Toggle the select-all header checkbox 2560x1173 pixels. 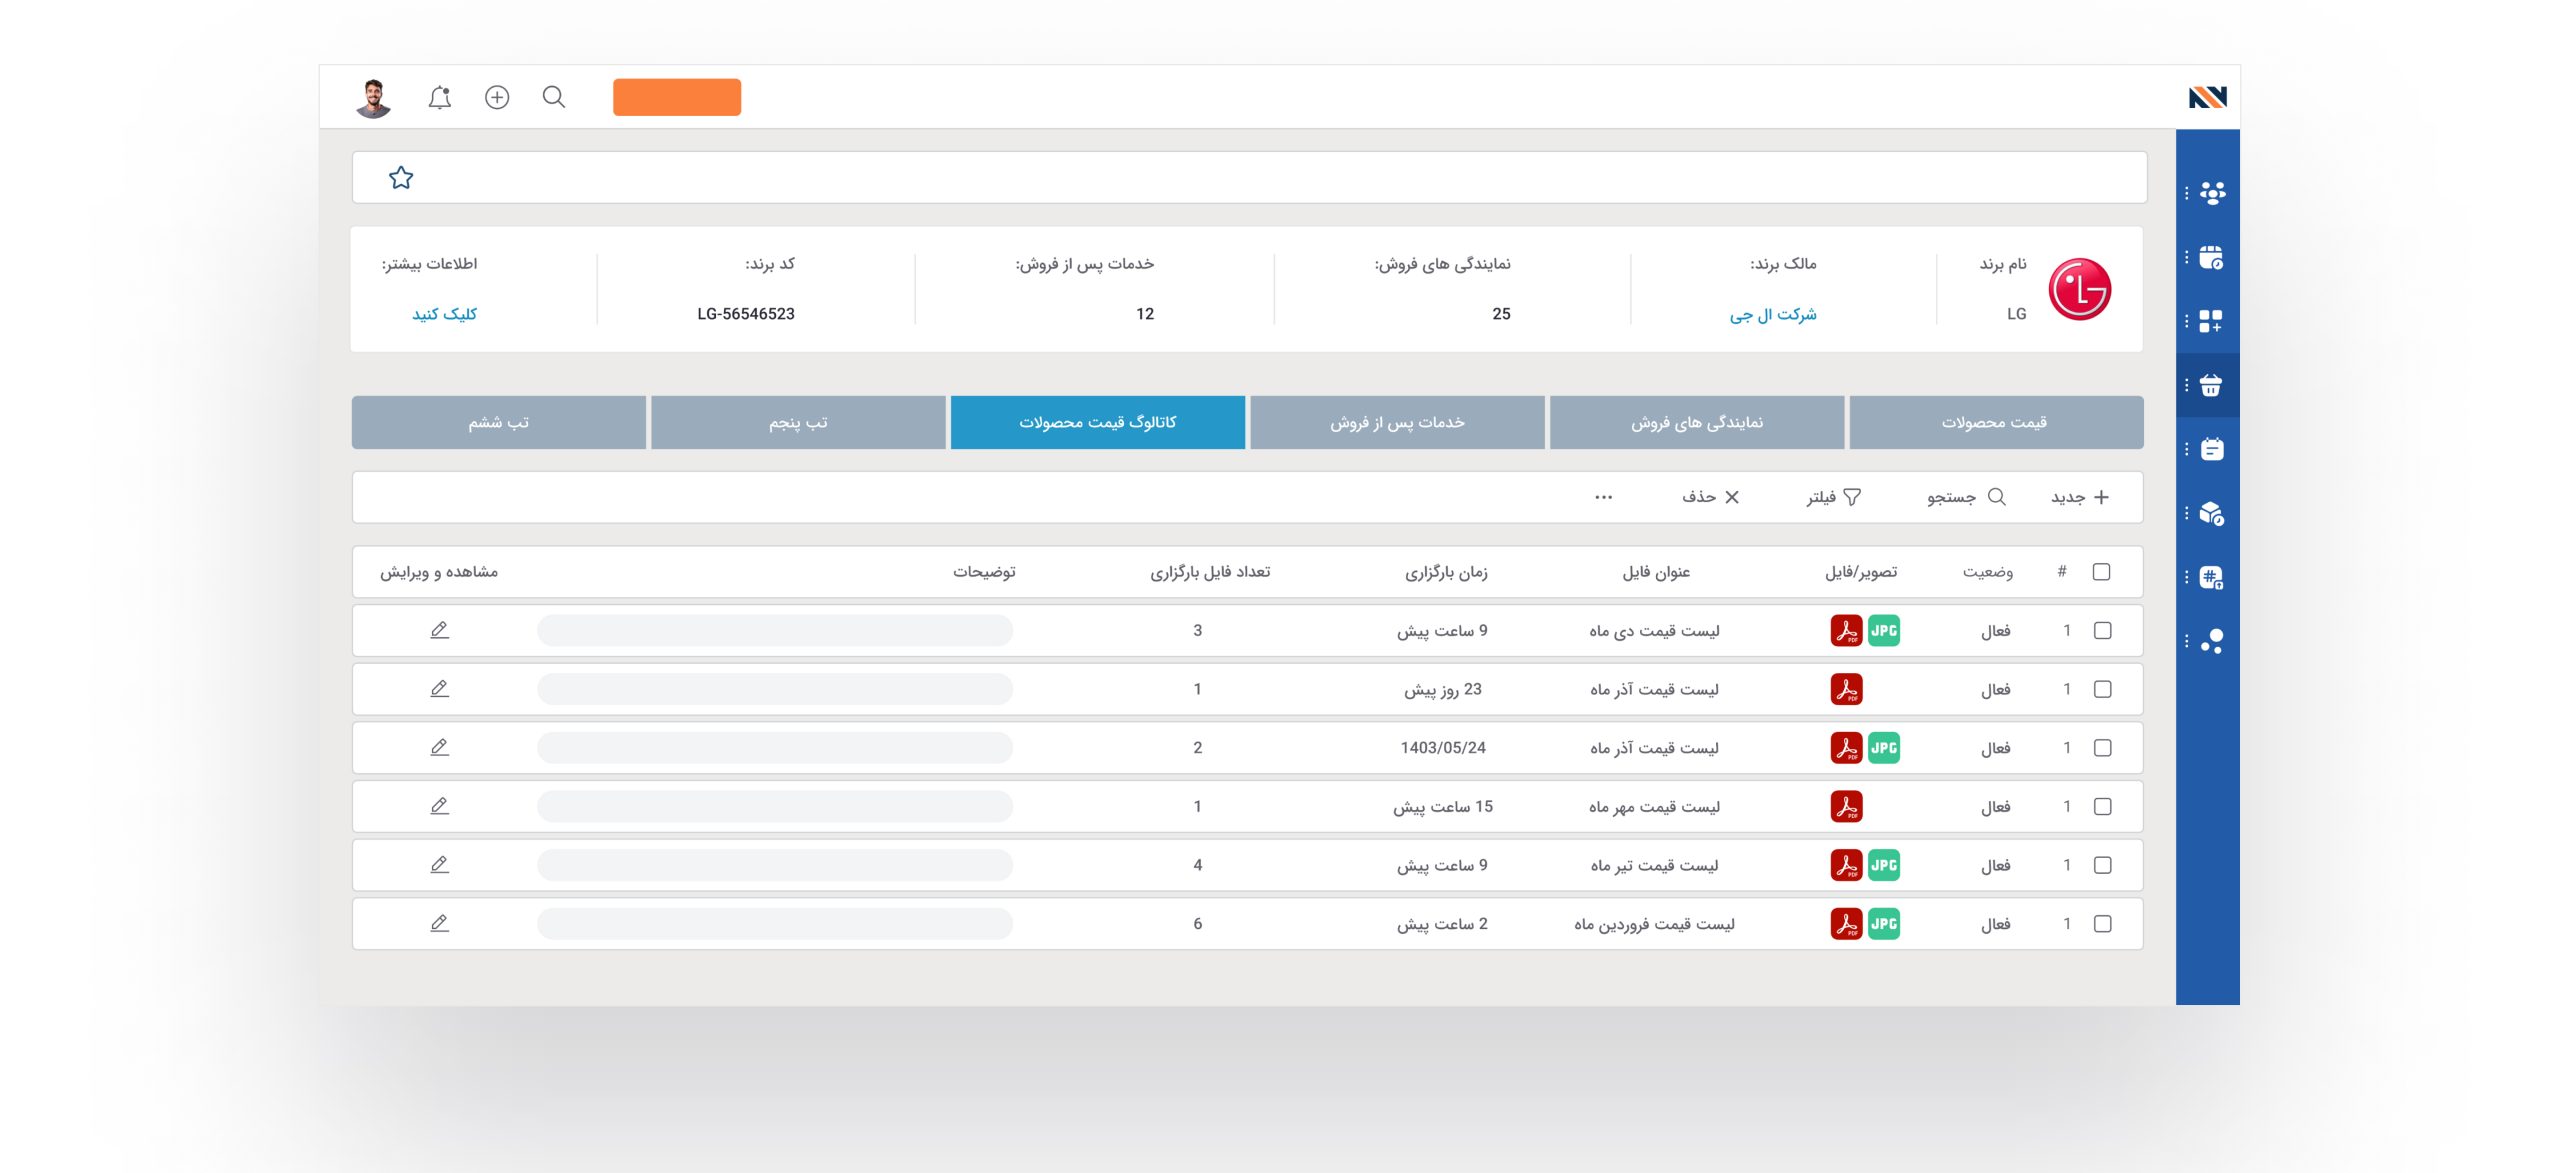tap(2101, 572)
